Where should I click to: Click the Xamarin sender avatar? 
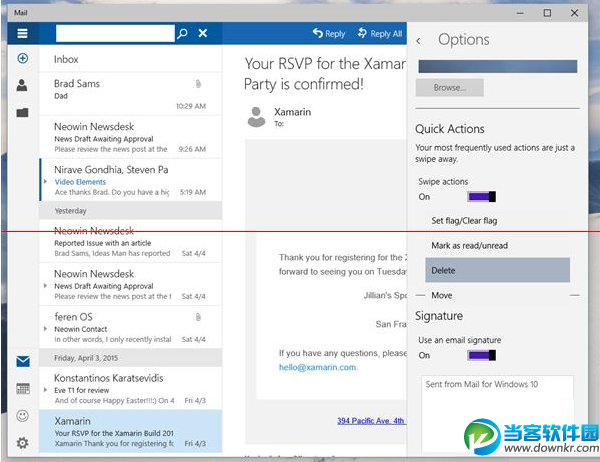coord(256,117)
